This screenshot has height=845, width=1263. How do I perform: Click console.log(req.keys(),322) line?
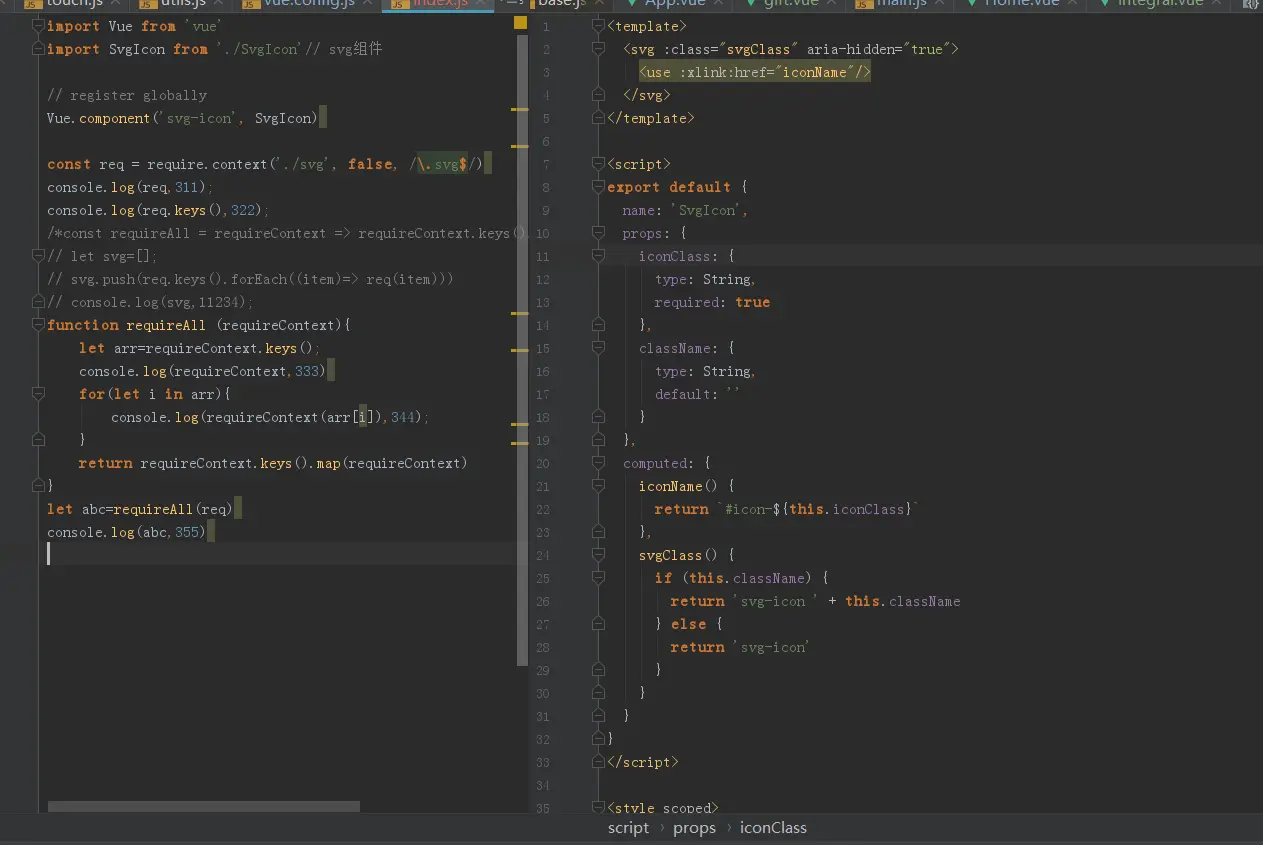[x=158, y=210]
